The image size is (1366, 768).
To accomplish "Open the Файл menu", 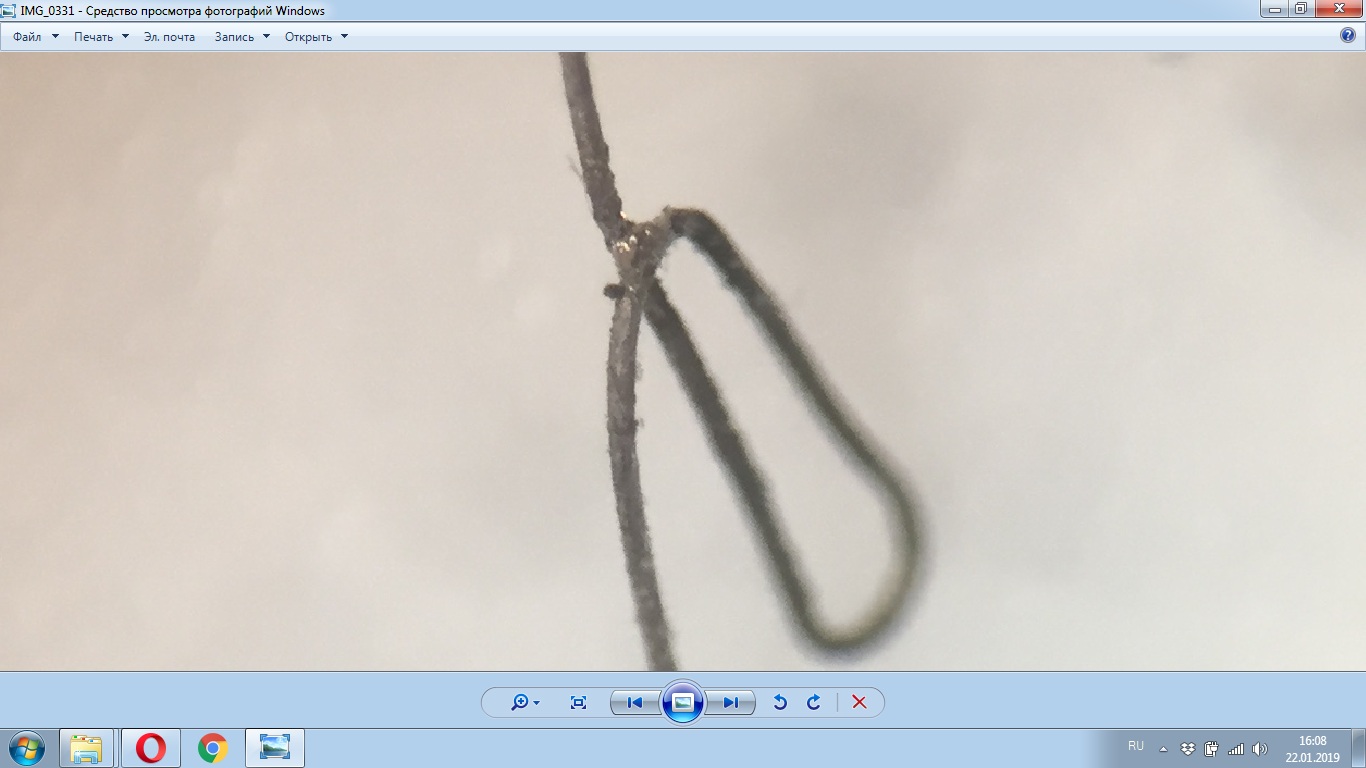I will 35,37.
